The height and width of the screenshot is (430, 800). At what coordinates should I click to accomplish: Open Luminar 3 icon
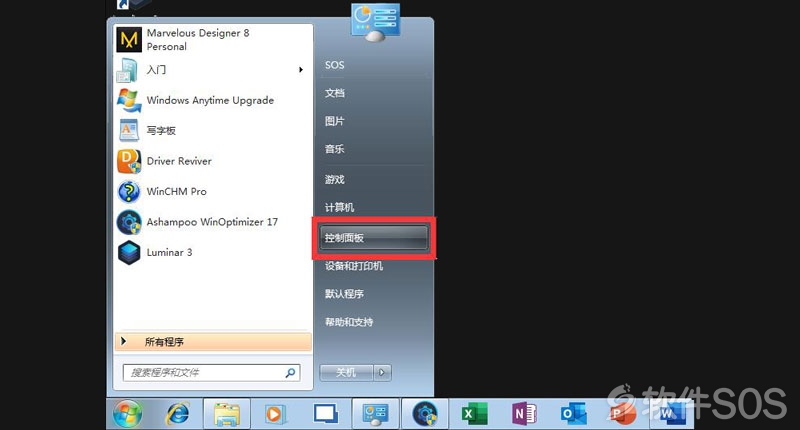click(129, 252)
